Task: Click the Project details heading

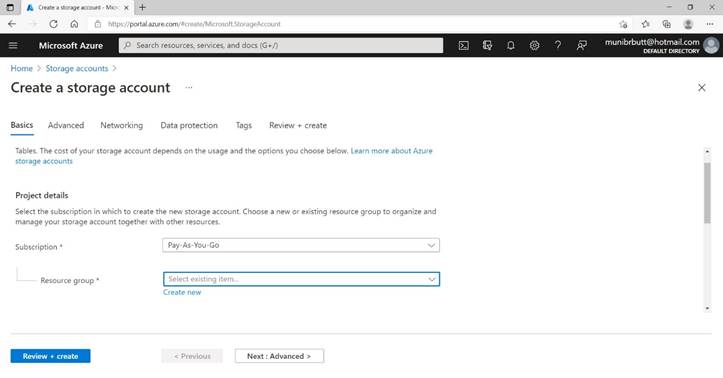Action: click(42, 195)
